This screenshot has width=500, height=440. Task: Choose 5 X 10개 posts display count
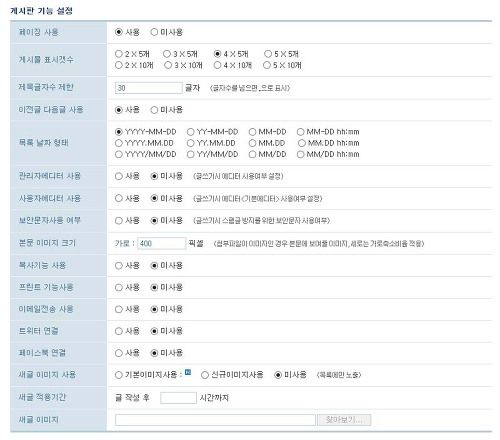[x=267, y=65]
